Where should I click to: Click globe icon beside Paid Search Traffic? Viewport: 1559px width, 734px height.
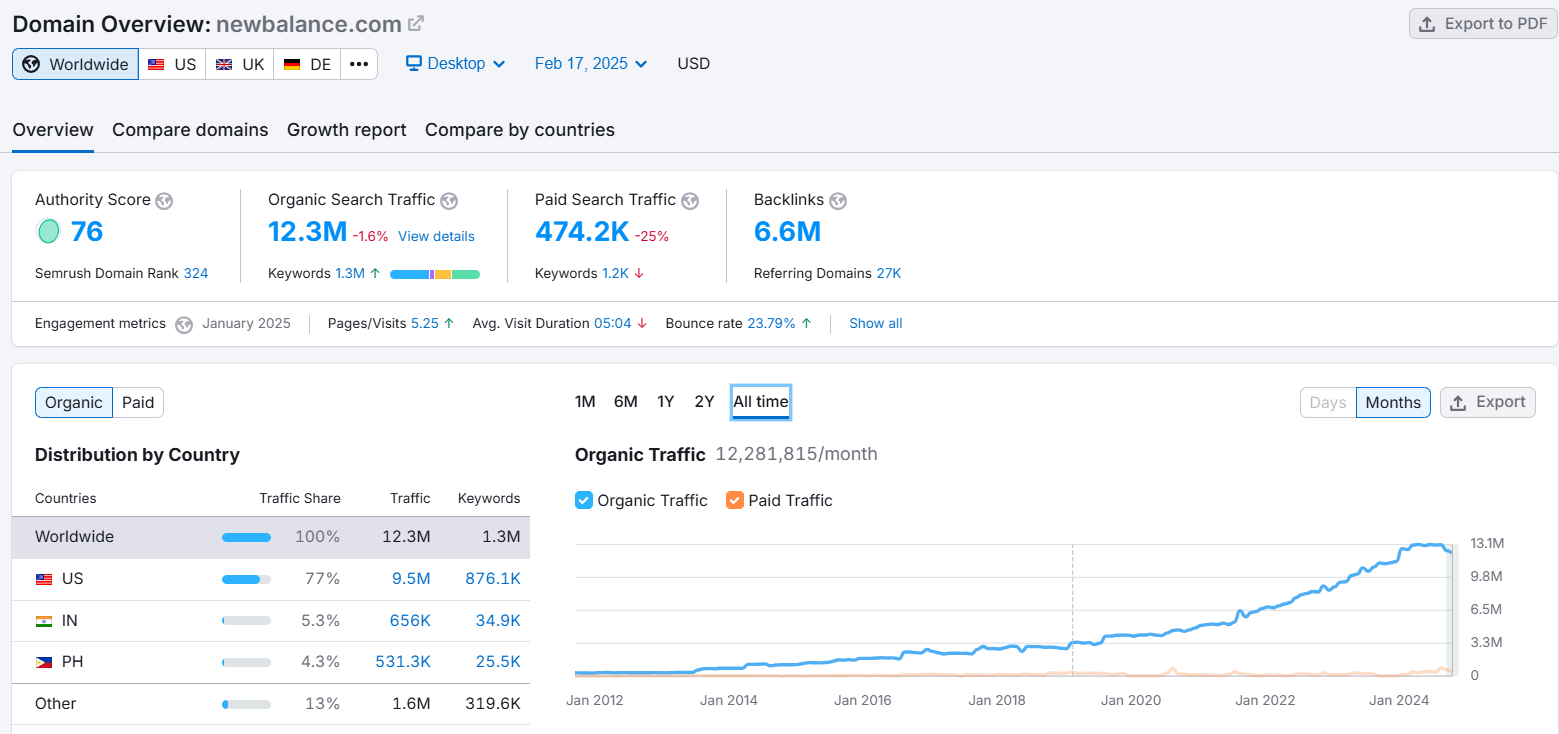pos(690,201)
